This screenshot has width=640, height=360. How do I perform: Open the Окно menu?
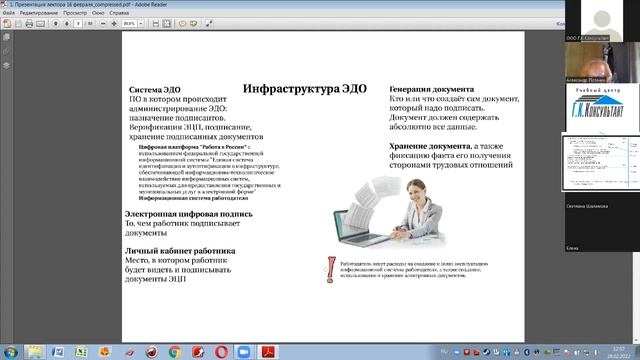click(98, 13)
